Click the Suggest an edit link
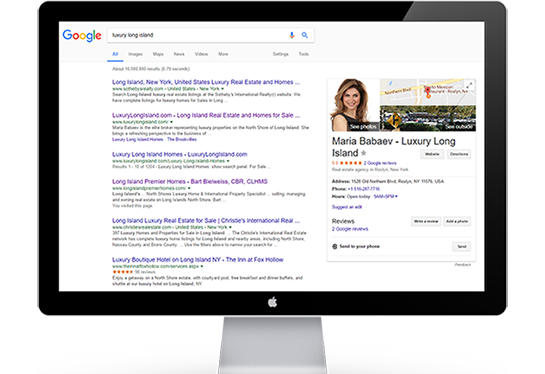545x374 pixels. point(347,207)
